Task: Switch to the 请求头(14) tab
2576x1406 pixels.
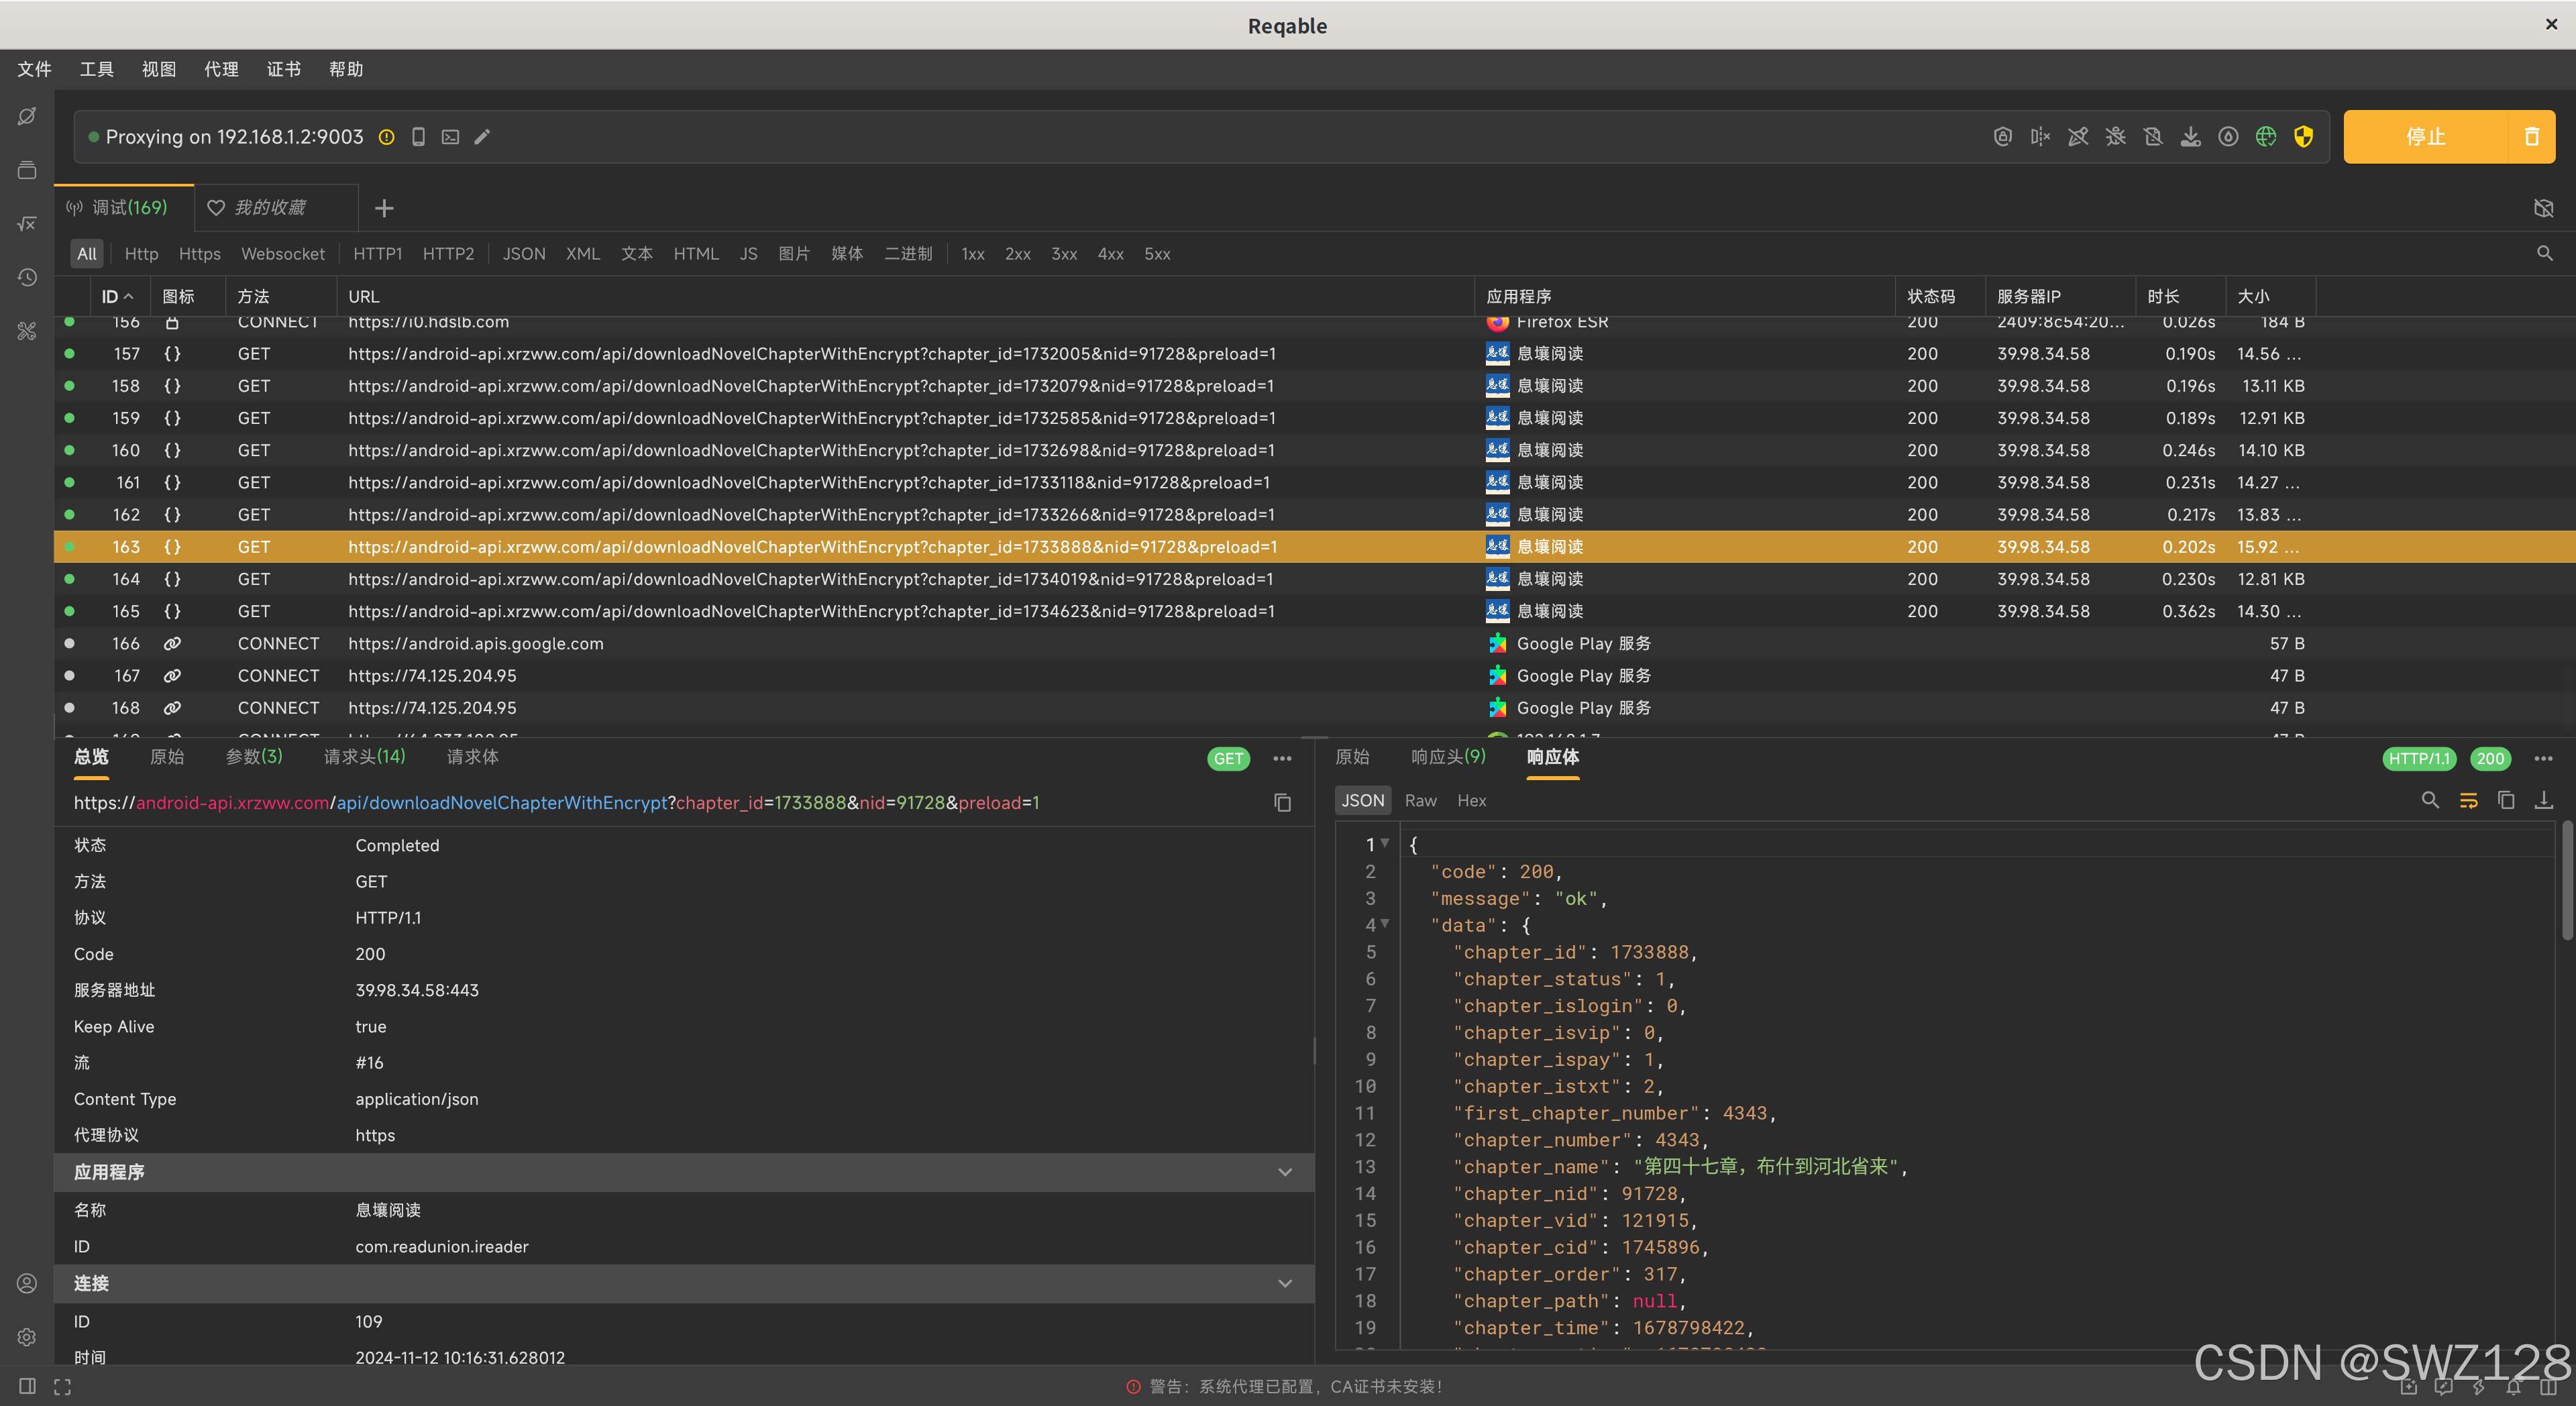Action: coord(364,757)
